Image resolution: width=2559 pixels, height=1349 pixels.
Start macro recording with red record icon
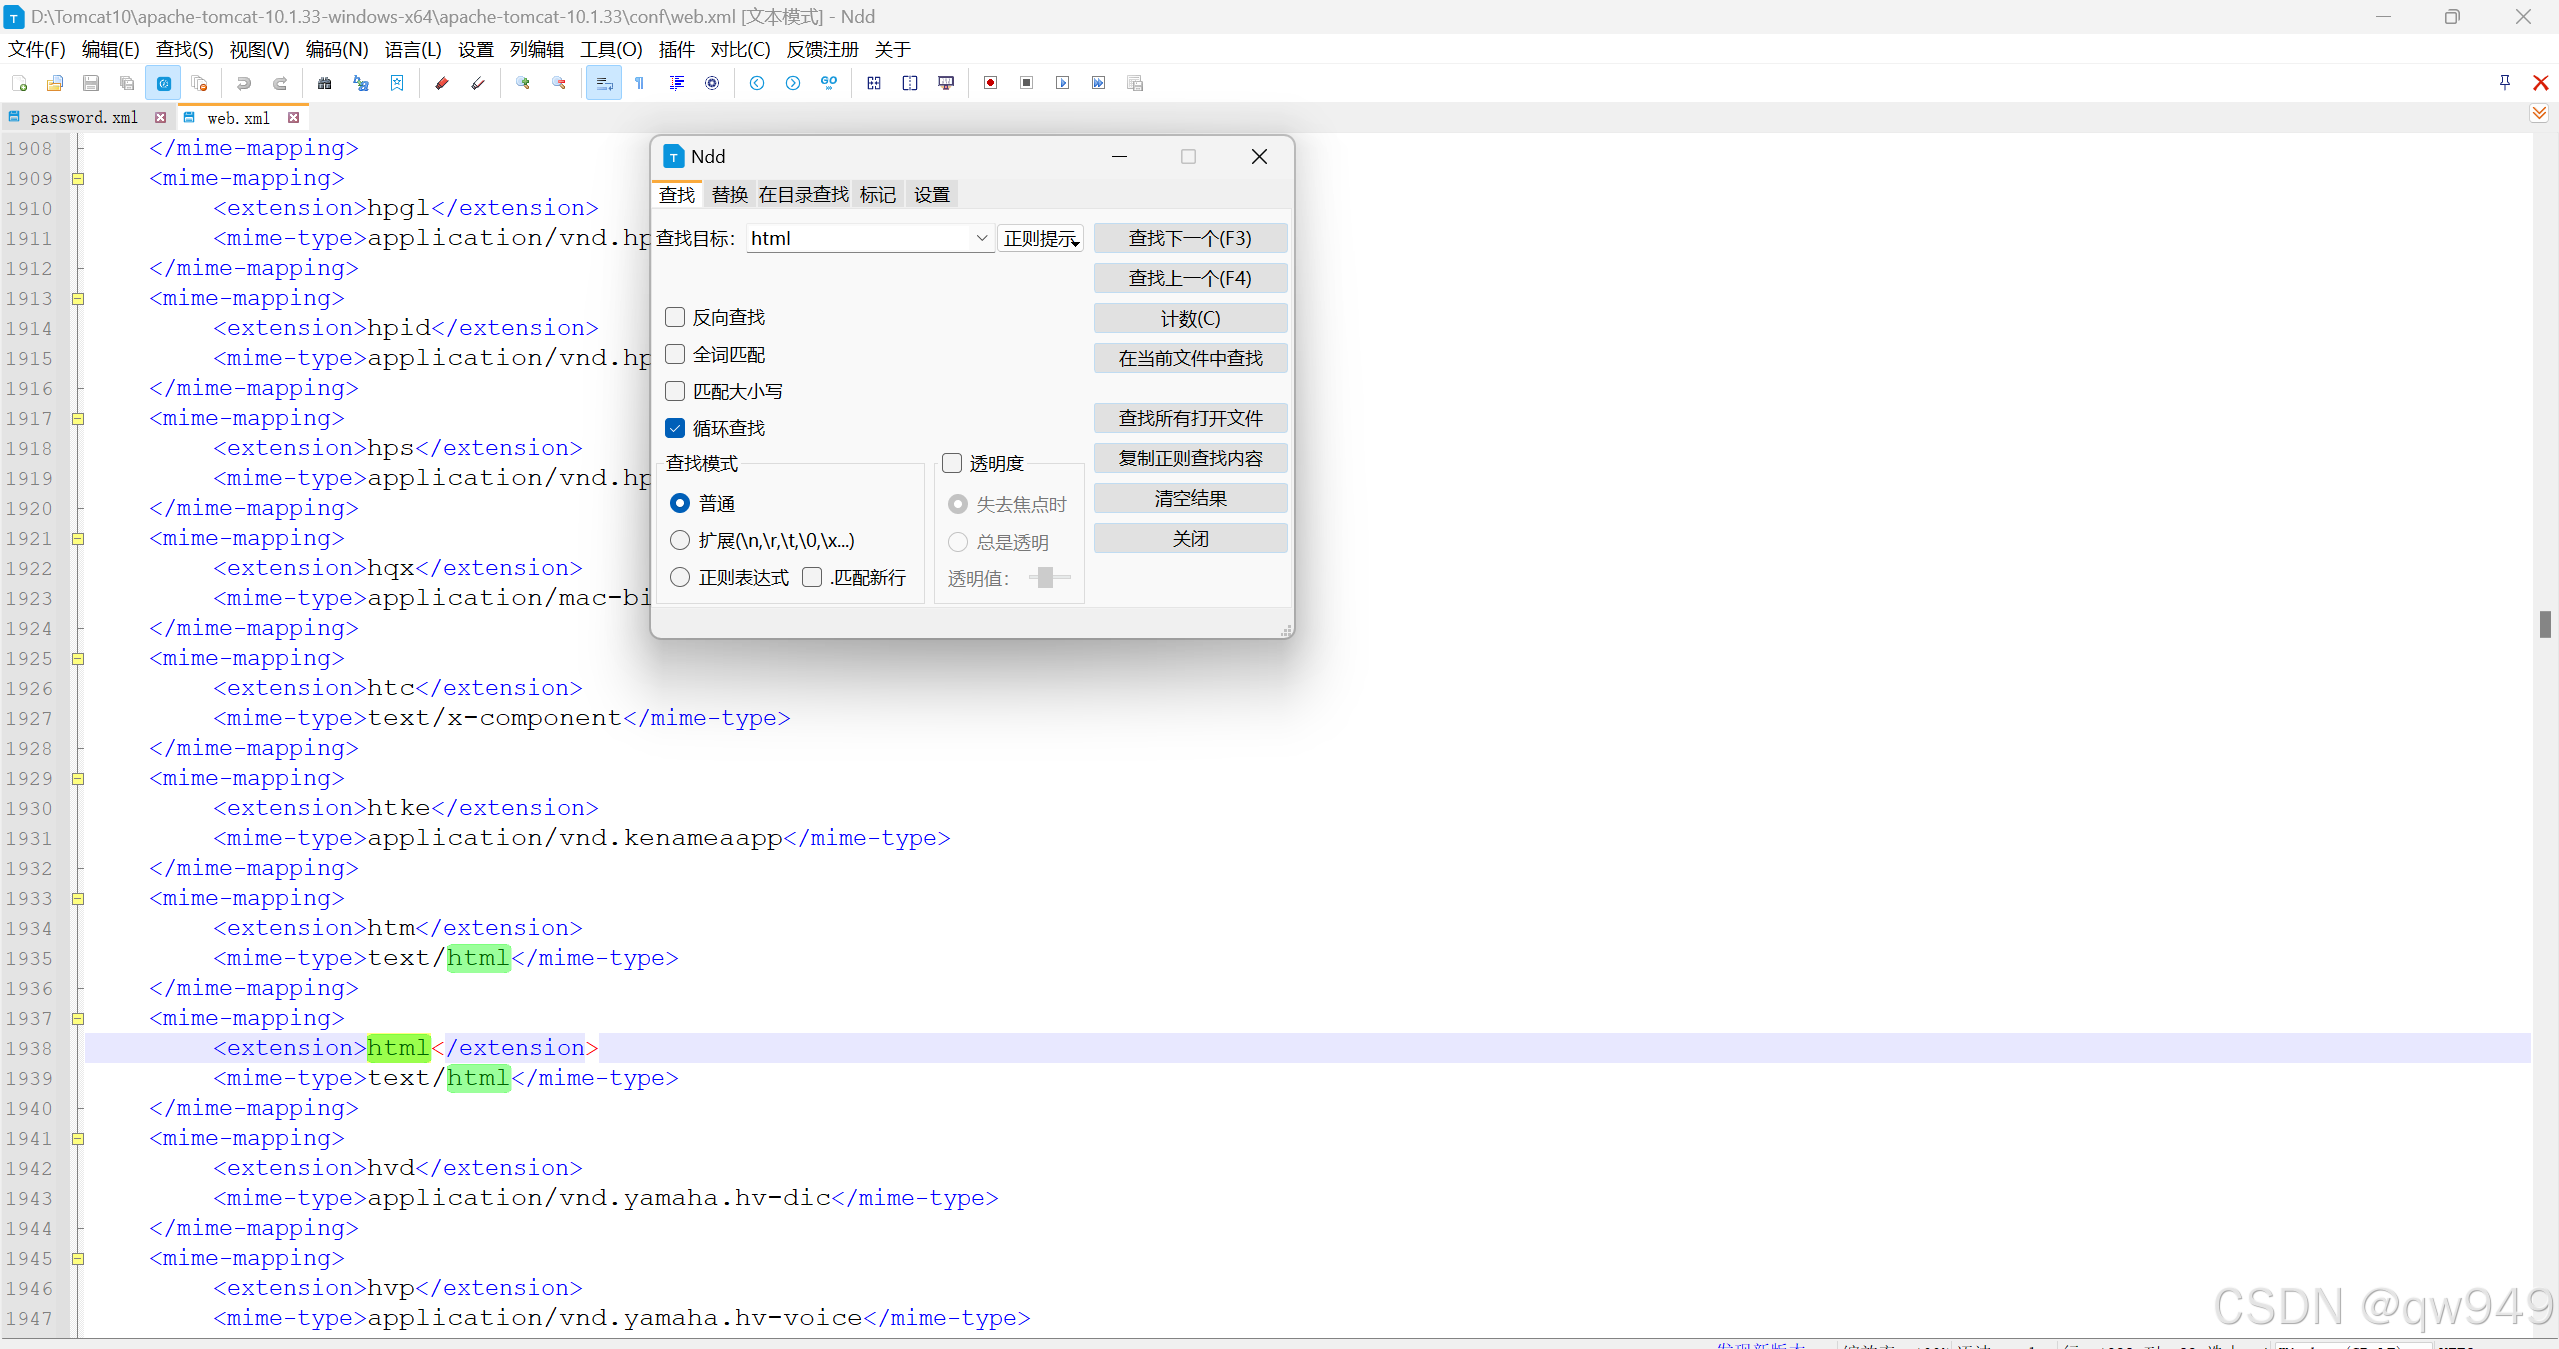pyautogui.click(x=989, y=83)
